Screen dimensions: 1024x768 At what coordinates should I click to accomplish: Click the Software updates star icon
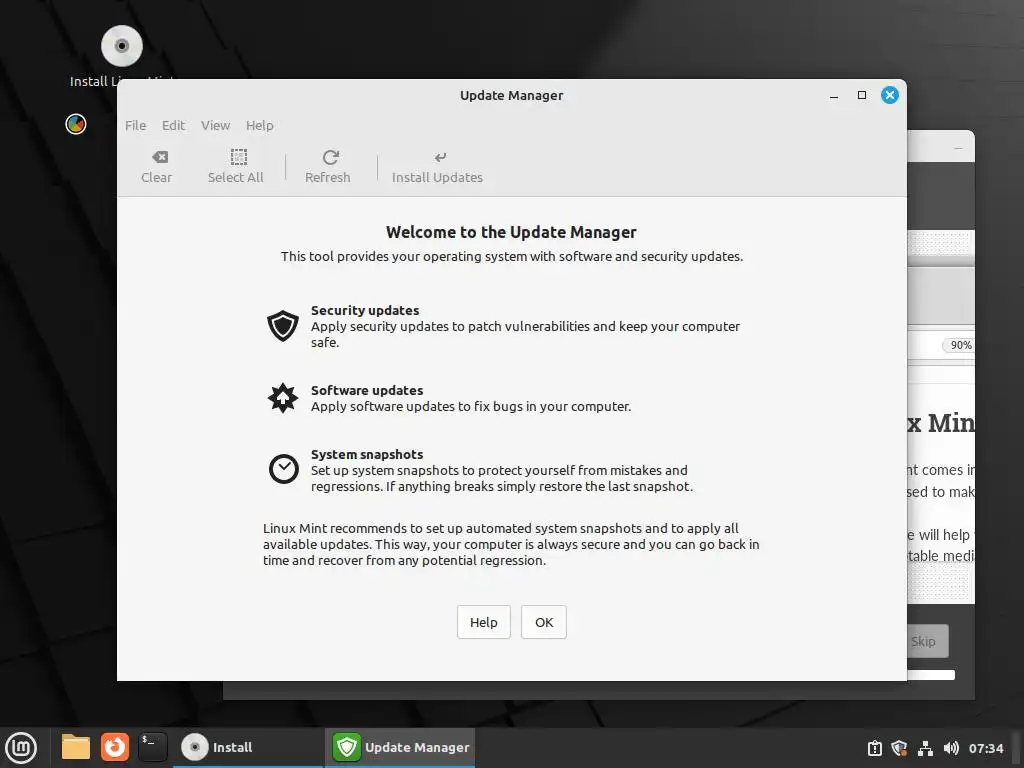(x=283, y=398)
